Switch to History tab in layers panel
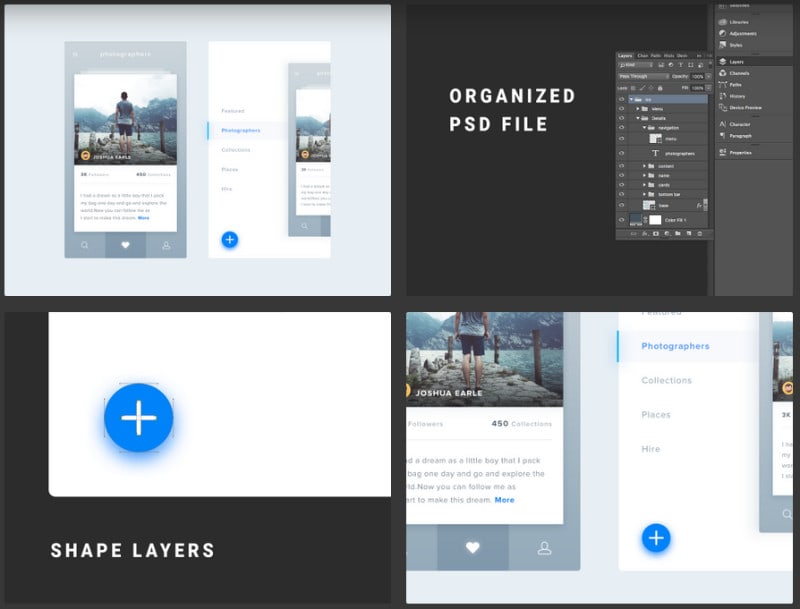This screenshot has height=609, width=800. 669,56
